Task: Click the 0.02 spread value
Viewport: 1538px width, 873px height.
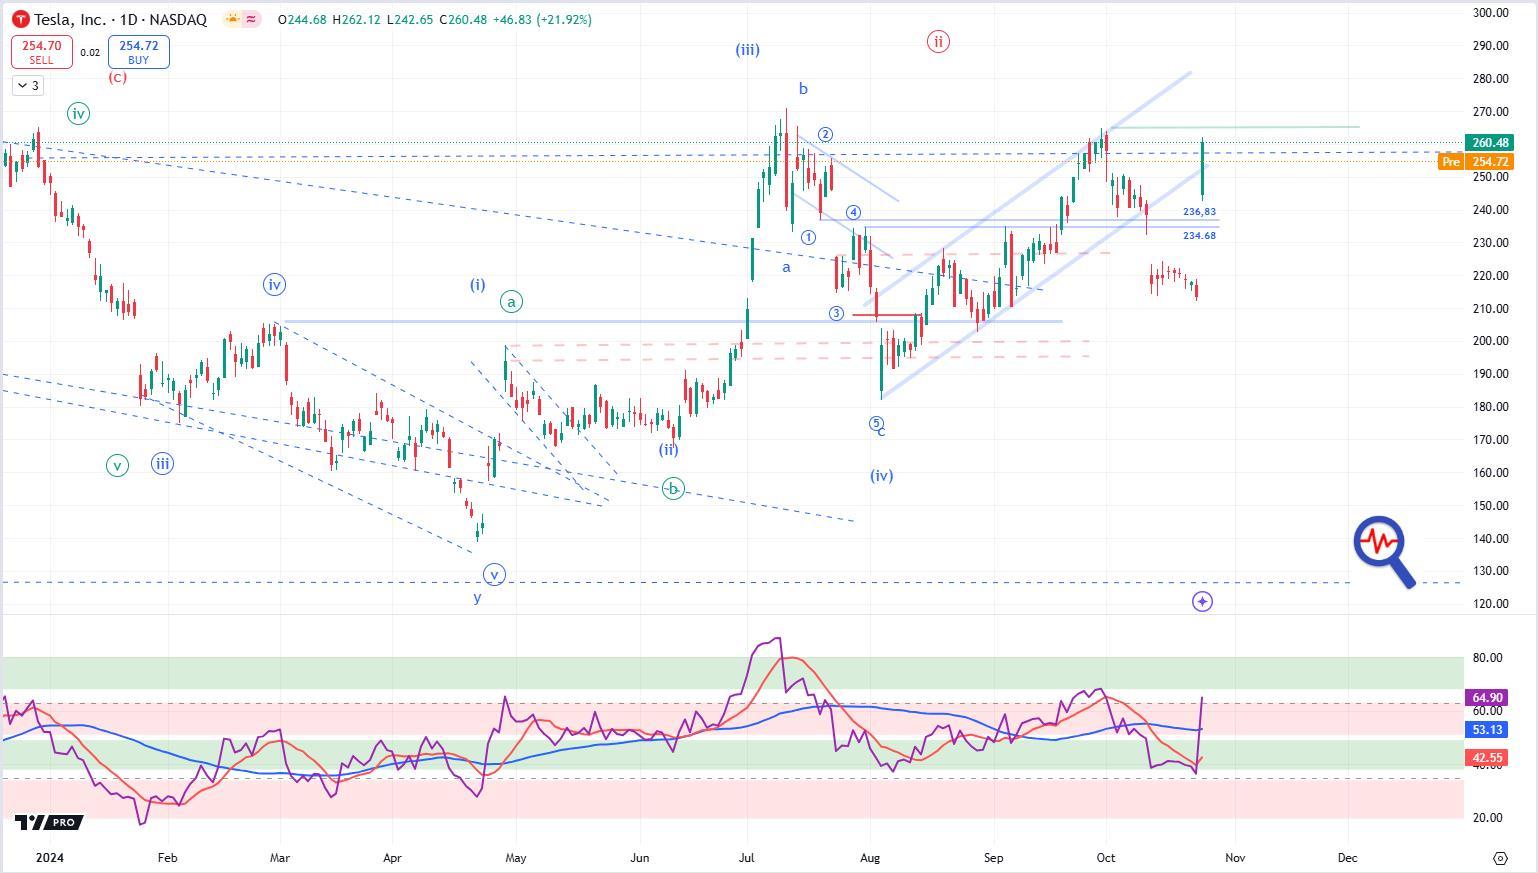Action: (90, 53)
